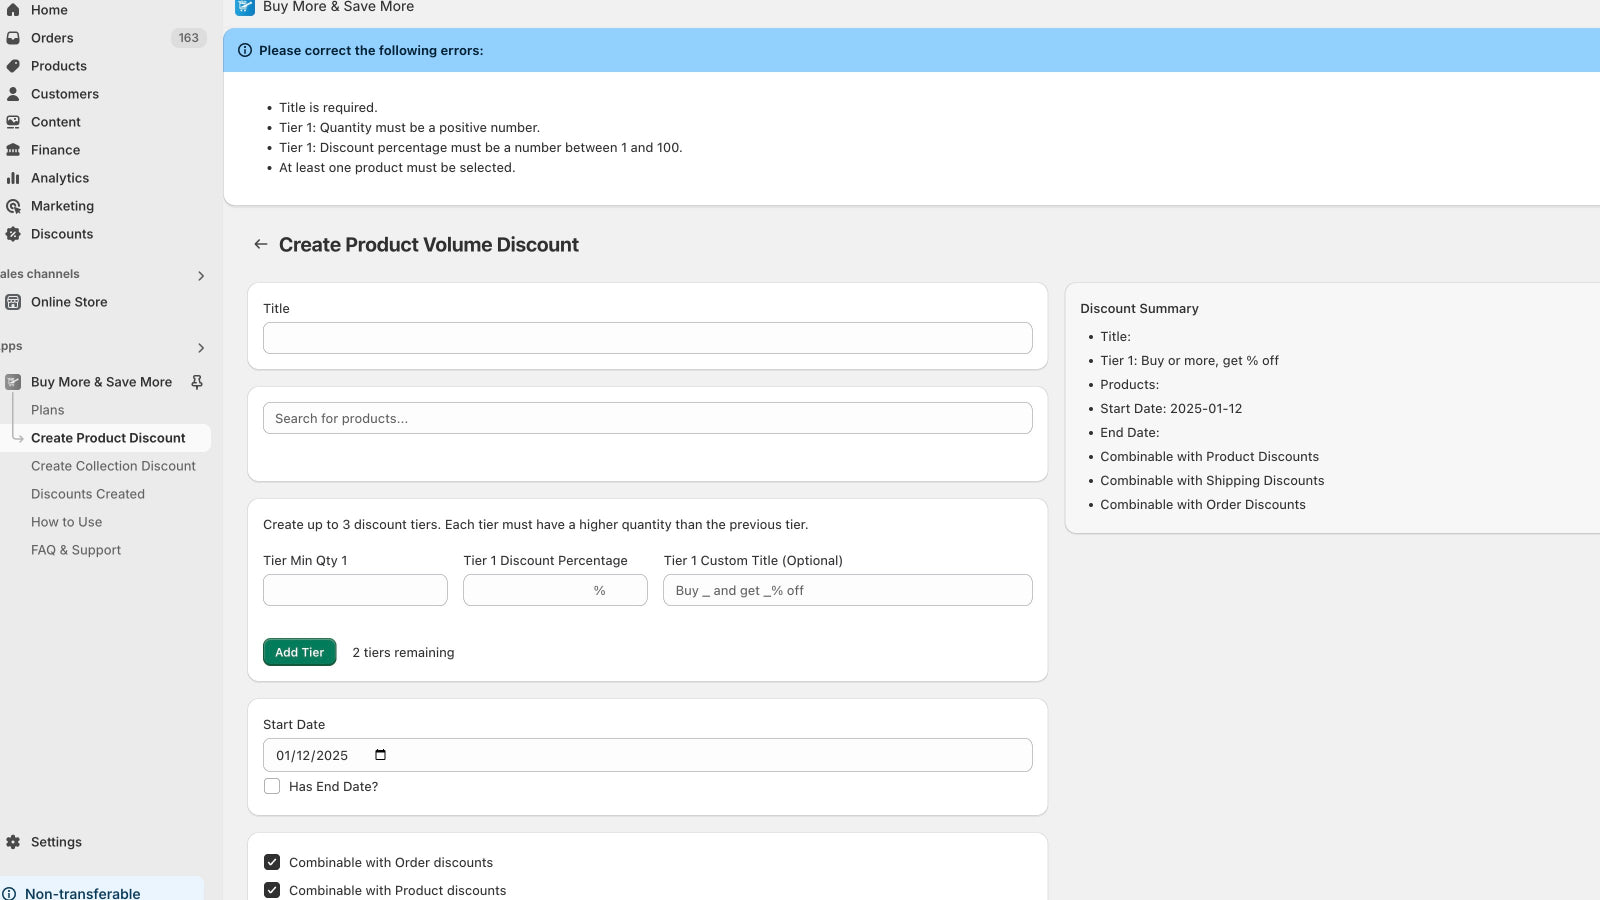Enable the Has End Date checkbox
The height and width of the screenshot is (900, 1600).
pos(272,786)
